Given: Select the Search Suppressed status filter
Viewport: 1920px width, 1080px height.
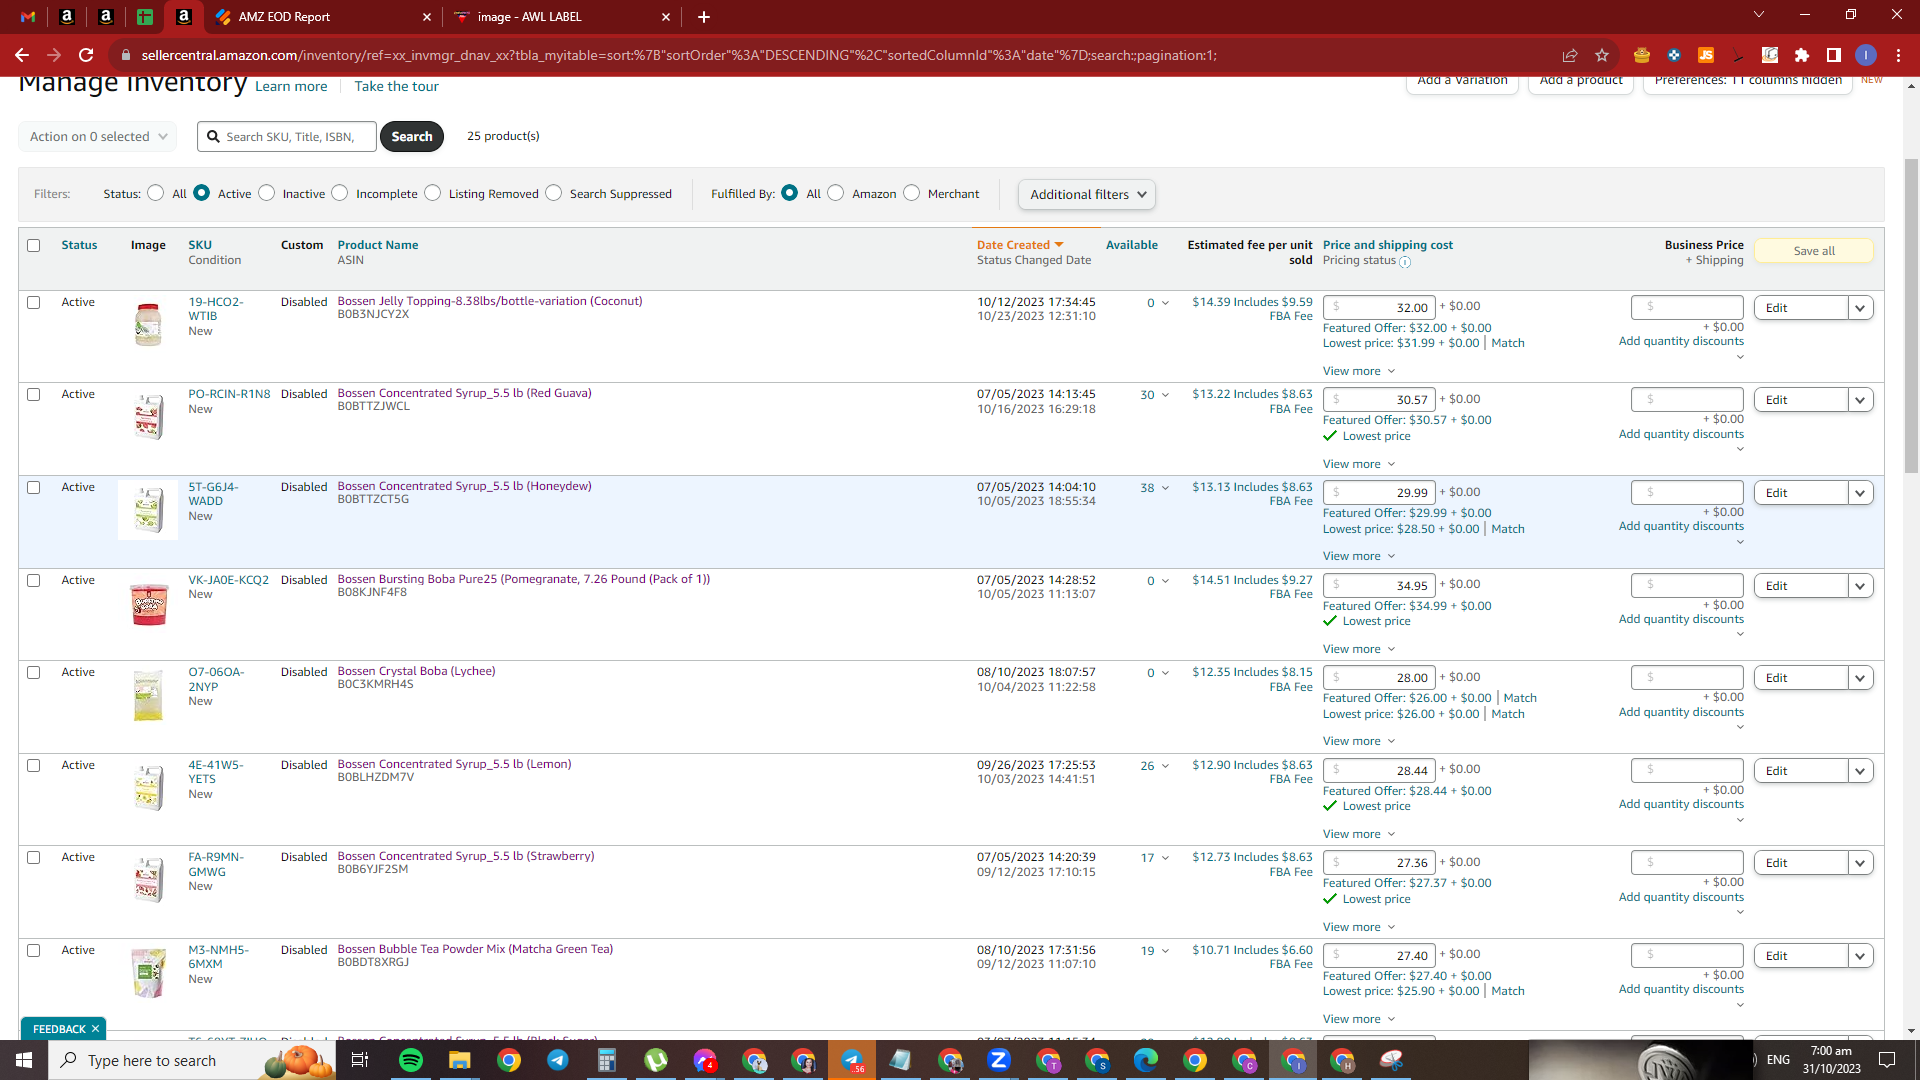Looking at the screenshot, I should [x=554, y=193].
